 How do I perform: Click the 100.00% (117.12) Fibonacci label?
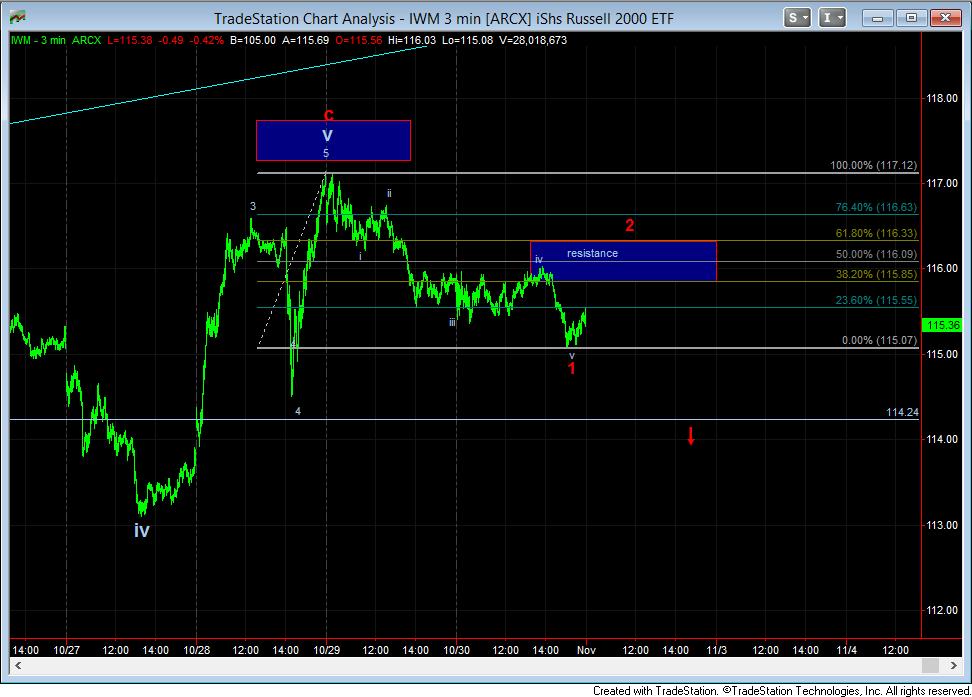click(x=873, y=166)
